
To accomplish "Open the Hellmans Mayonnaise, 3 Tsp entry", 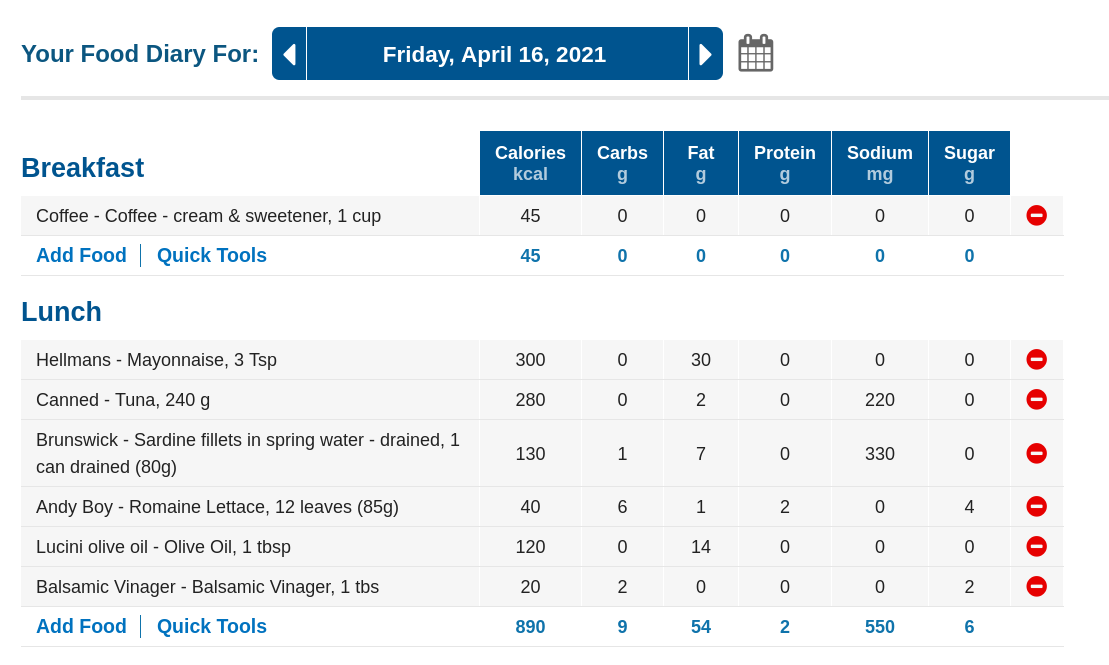I will pyautogui.click(x=156, y=360).
